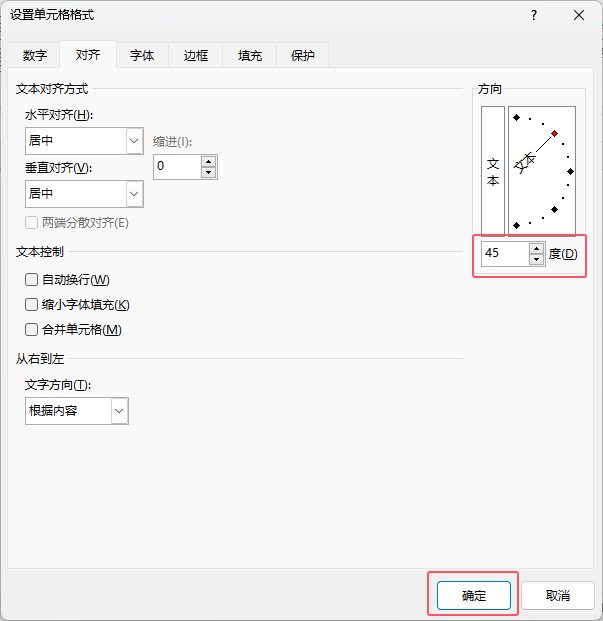This screenshot has height=621, width=603.
Task: Toggle the 缩小字体填充 checkbox
Action: [31, 305]
